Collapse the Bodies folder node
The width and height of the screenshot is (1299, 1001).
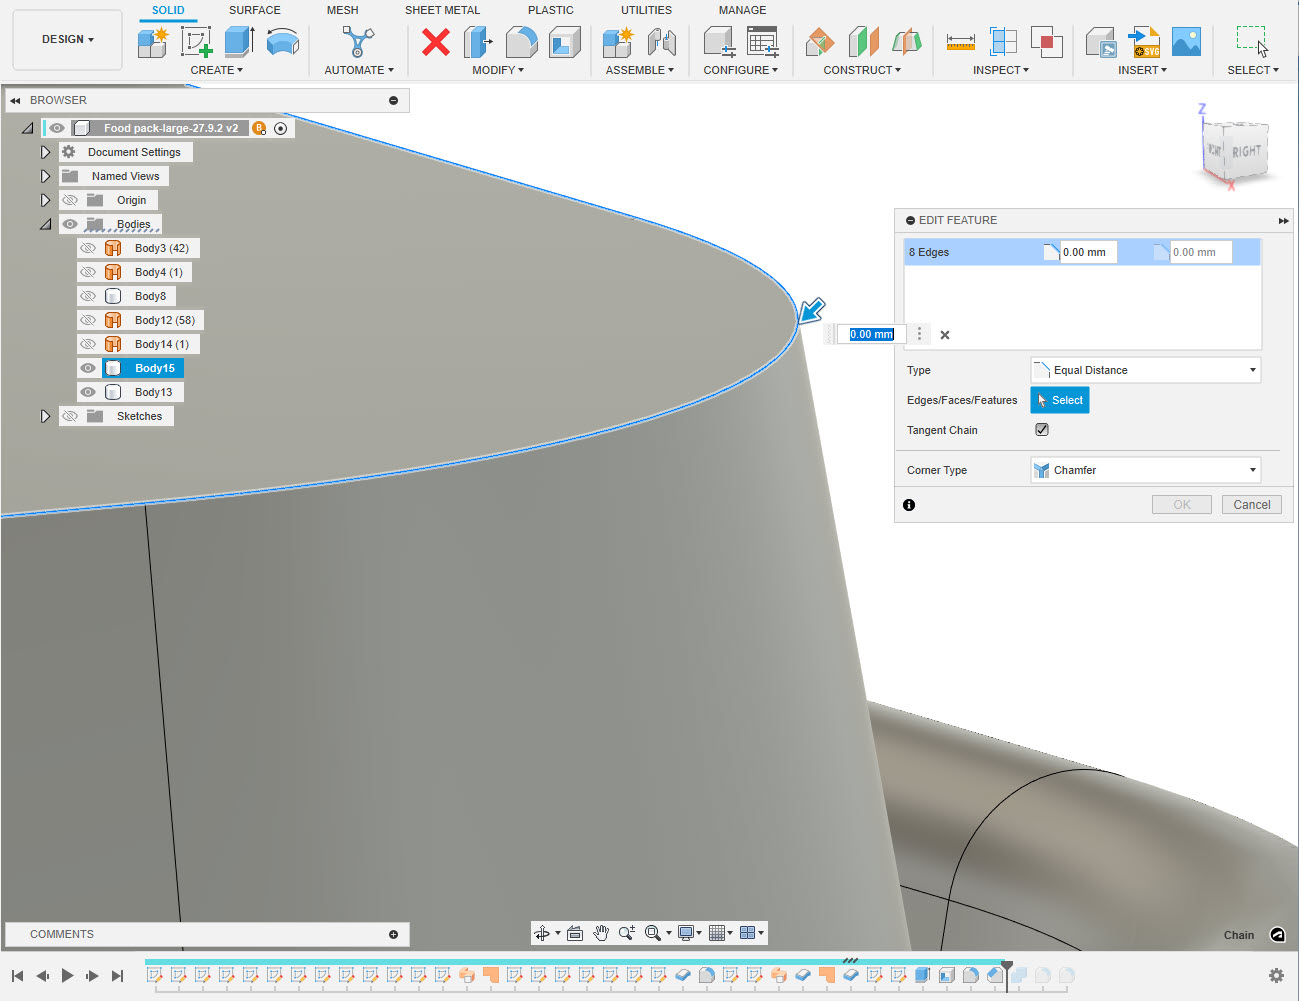pos(45,224)
